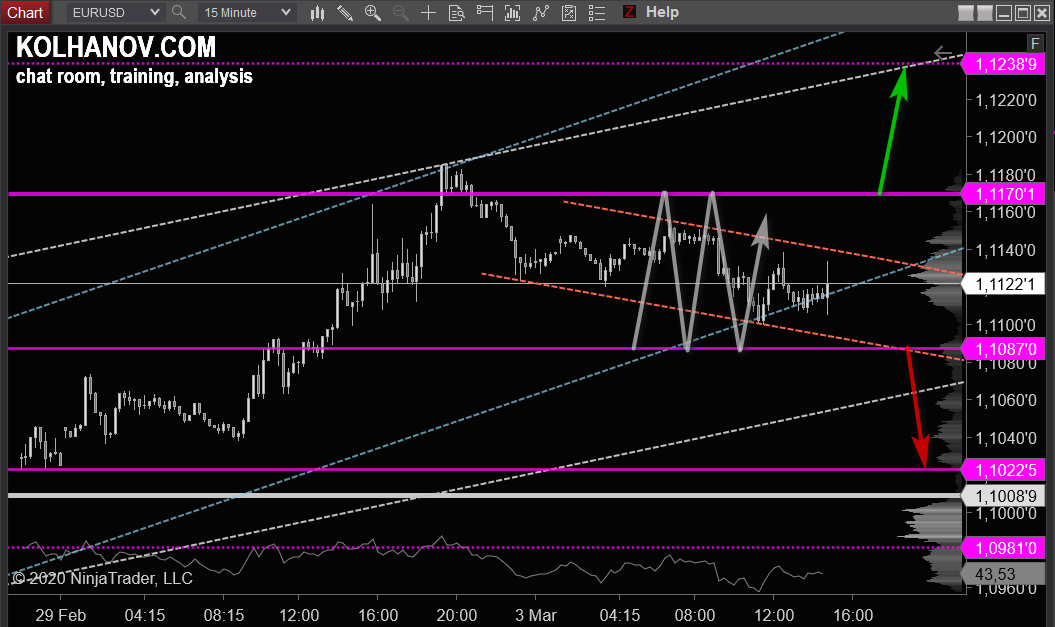Open the Indicators dialog icon
Viewport: 1055px width, 627px height.
tap(512, 12)
